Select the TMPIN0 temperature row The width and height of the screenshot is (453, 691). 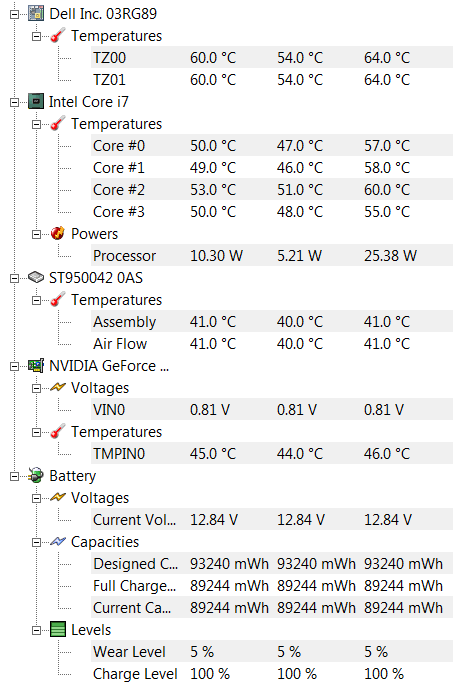click(x=272, y=453)
